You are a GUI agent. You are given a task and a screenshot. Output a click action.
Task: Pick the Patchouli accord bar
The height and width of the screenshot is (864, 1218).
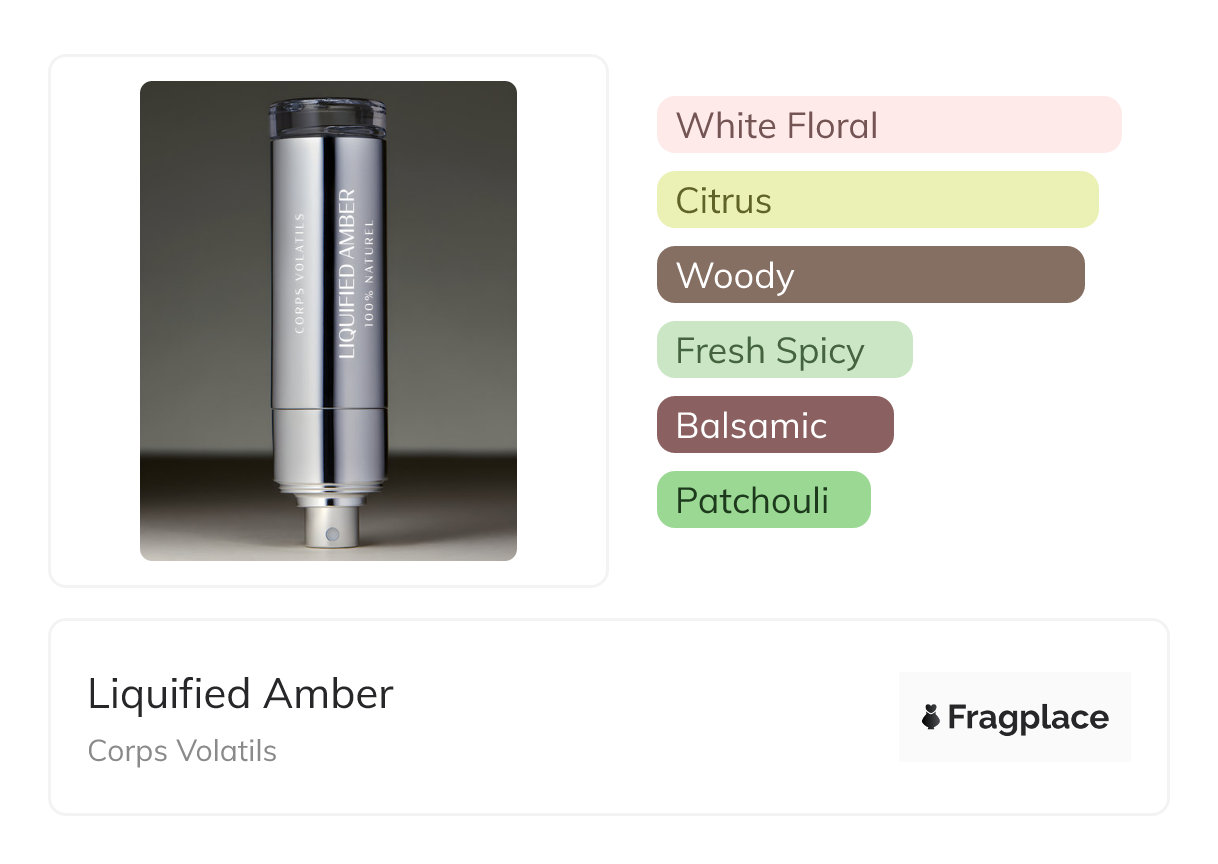point(763,500)
